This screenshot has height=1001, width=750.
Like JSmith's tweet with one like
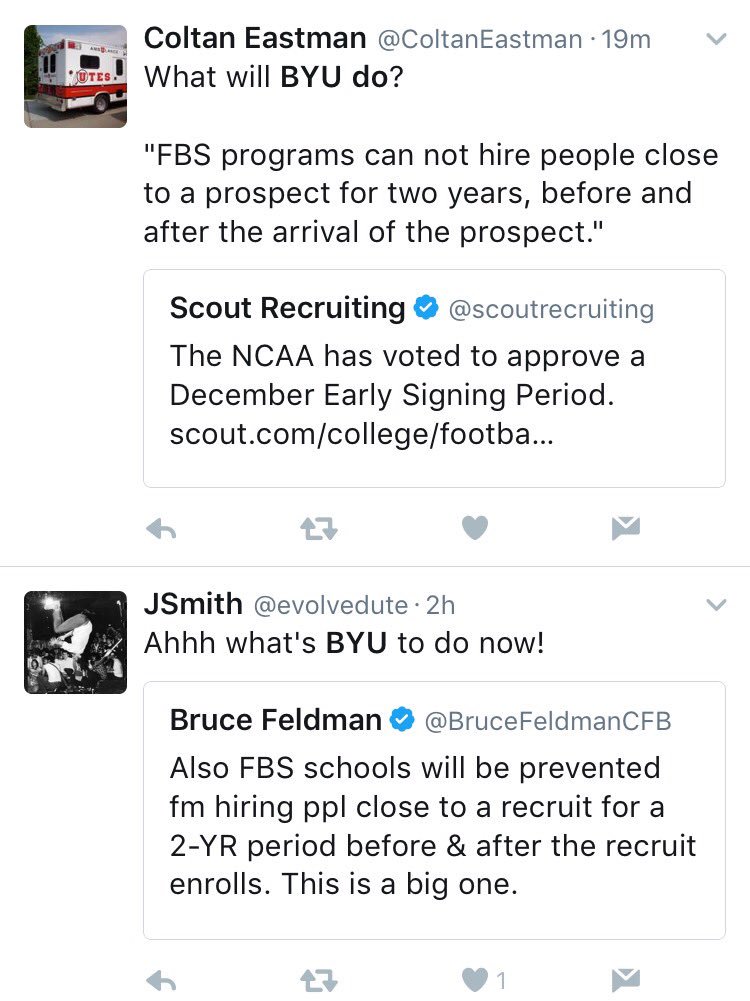tap(475, 979)
